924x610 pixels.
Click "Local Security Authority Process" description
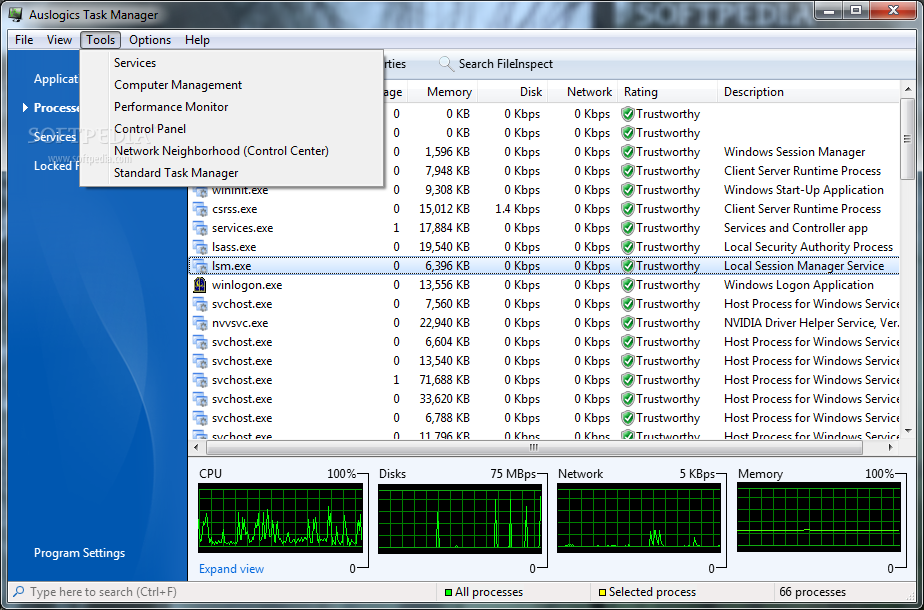click(808, 246)
